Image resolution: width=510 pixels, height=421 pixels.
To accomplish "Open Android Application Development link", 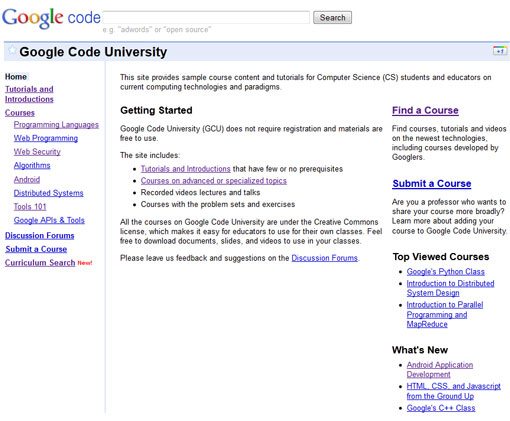I will click(440, 369).
